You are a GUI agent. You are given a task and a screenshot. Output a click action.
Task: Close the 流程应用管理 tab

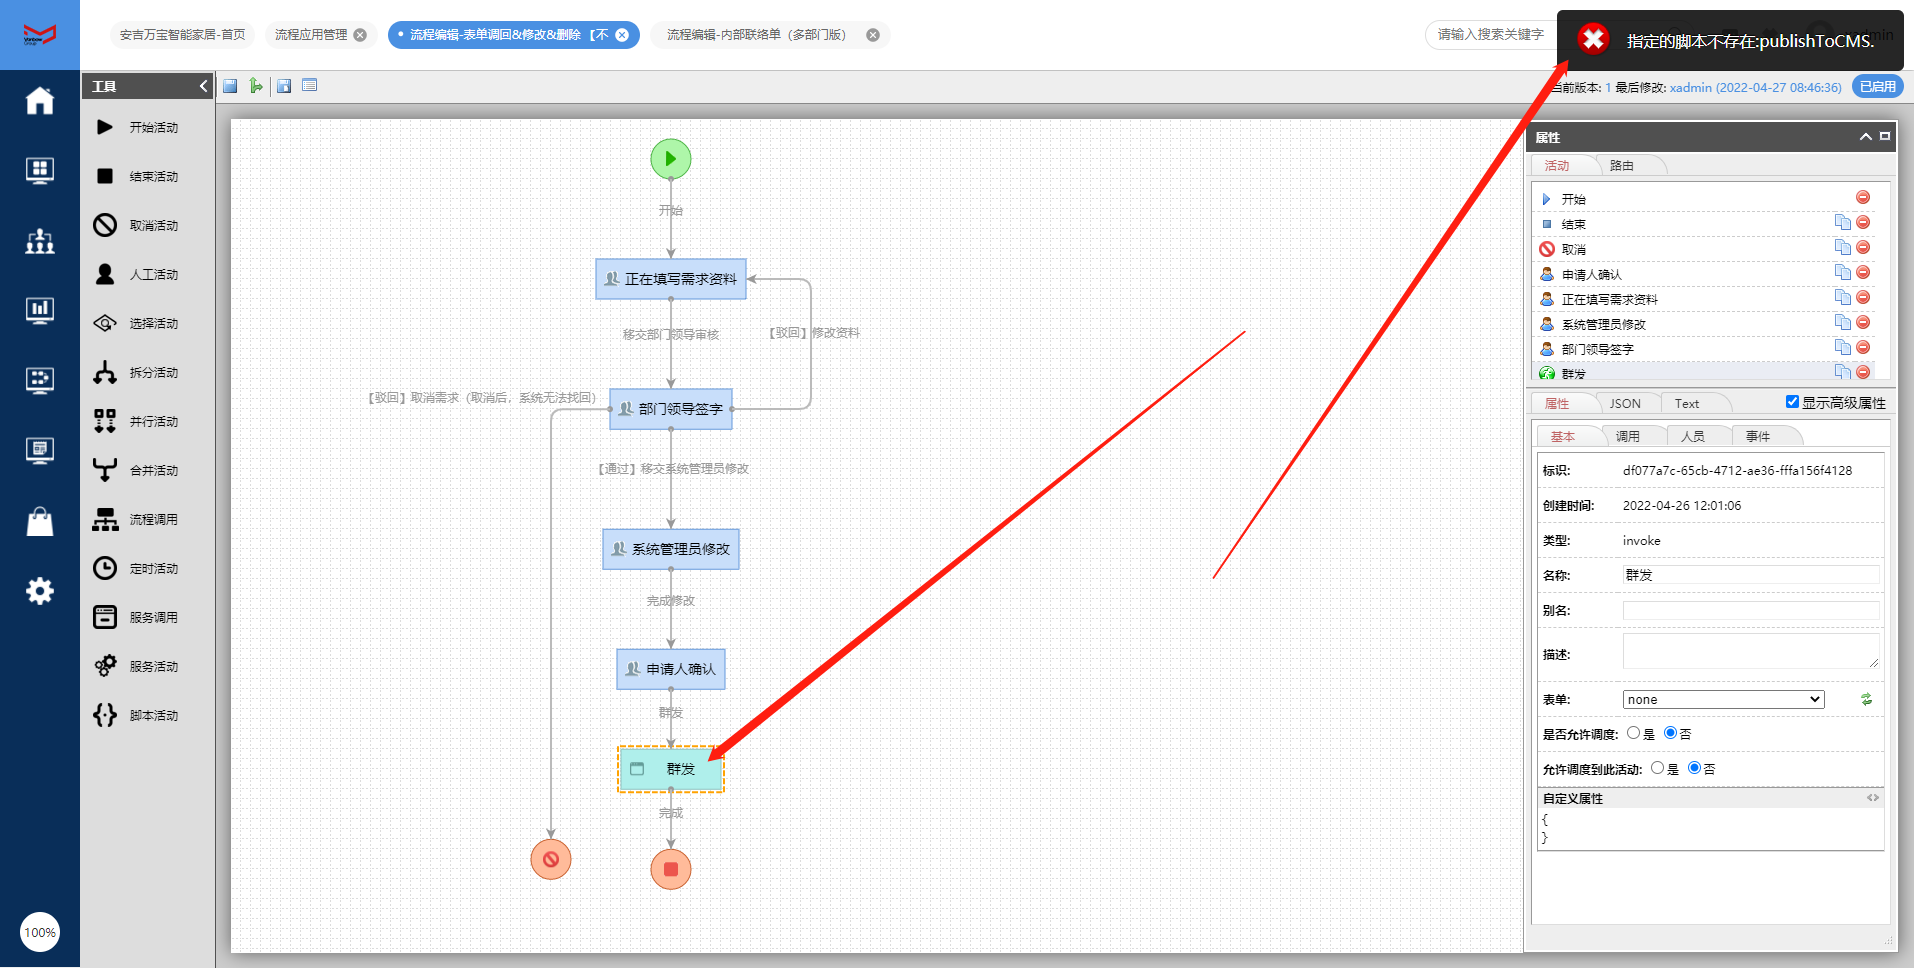point(360,35)
